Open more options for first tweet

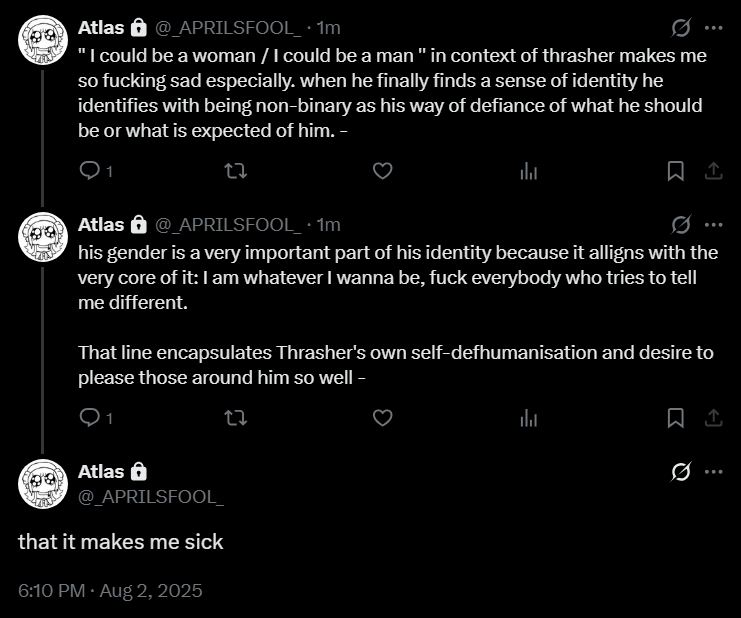pyautogui.click(x=713, y=28)
